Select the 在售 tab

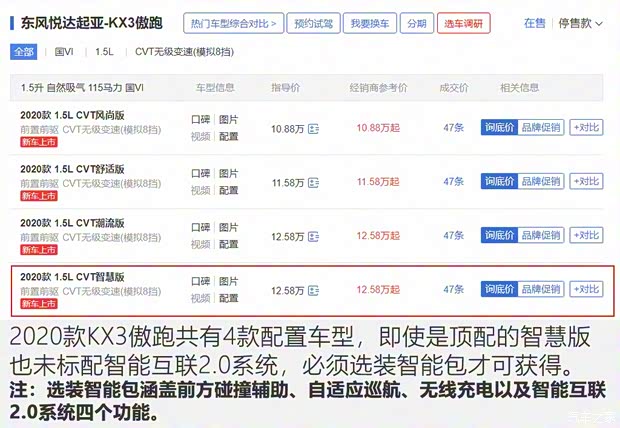535,23
